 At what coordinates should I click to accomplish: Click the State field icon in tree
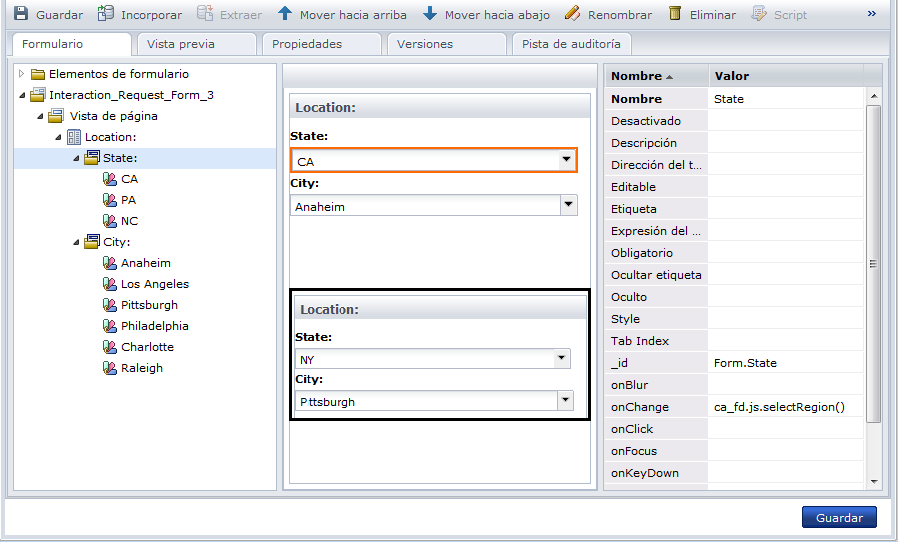pos(92,158)
